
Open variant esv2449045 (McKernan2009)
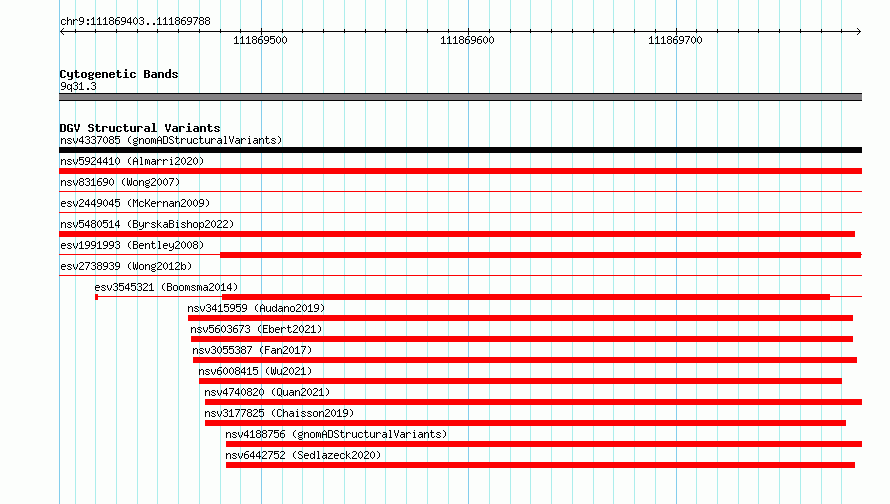pos(135,203)
